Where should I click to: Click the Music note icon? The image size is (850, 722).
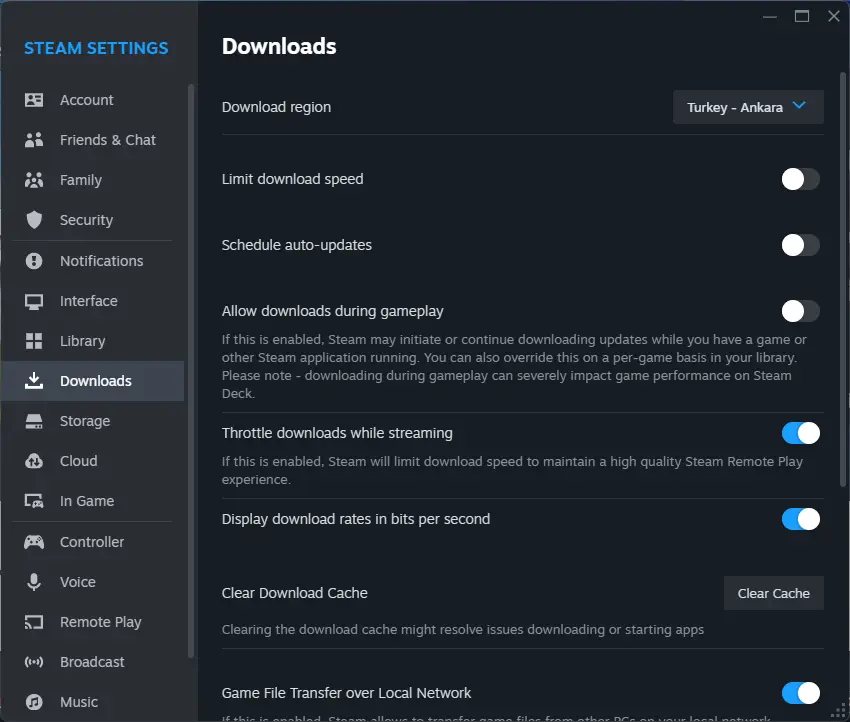[x=34, y=702]
